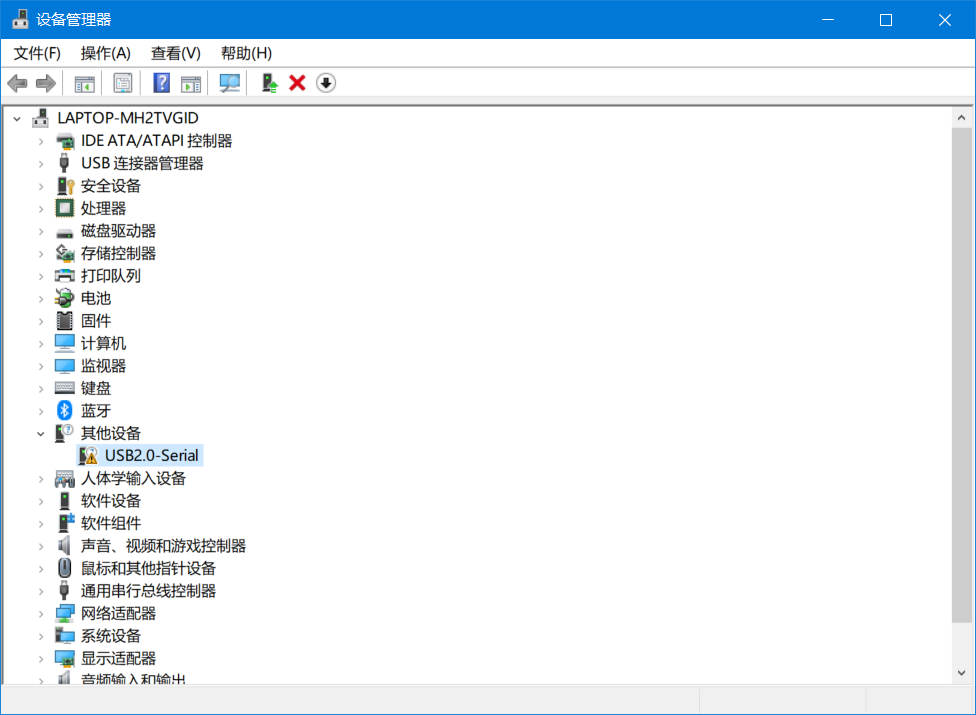Screen dimensions: 976x715
Task: Click the 打印队列 printer icon
Action: coord(65,276)
